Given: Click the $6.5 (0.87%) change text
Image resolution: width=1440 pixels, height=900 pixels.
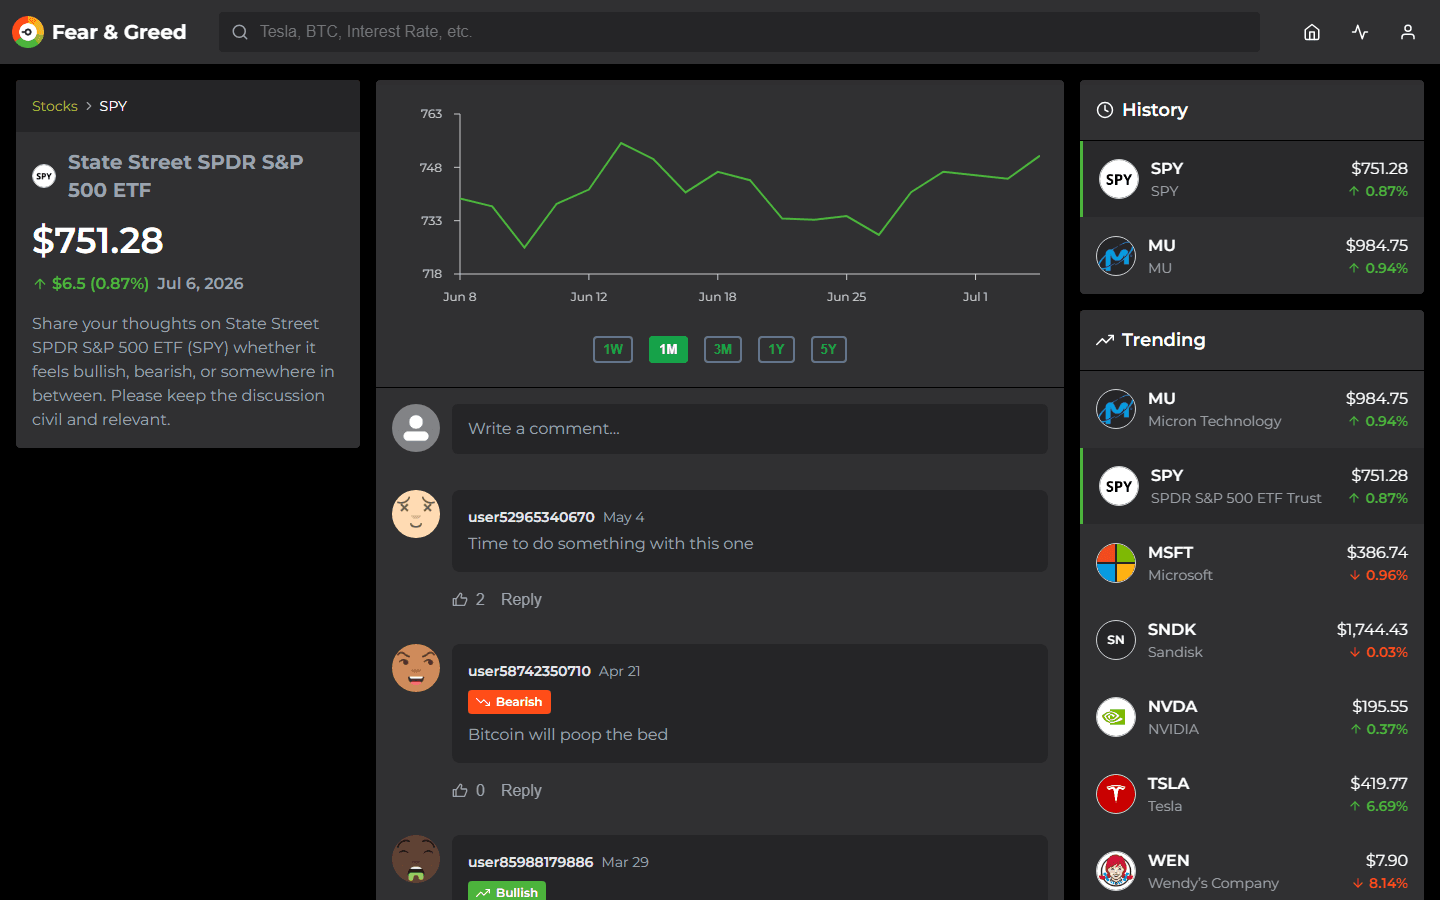Looking at the screenshot, I should tap(91, 284).
